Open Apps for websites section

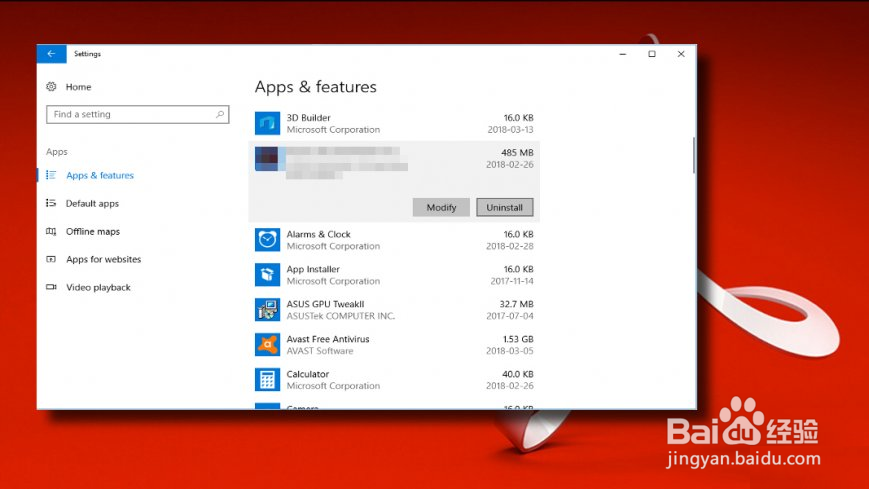103,259
